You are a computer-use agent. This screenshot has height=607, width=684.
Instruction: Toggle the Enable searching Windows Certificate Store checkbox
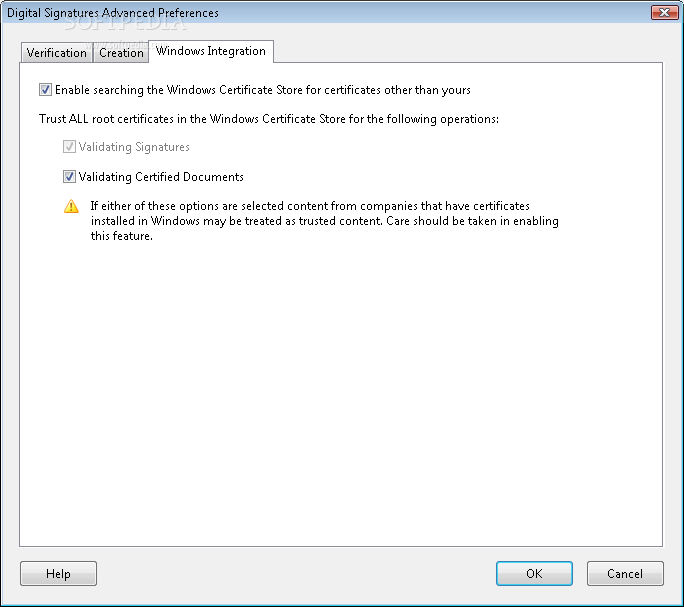pyautogui.click(x=45, y=90)
